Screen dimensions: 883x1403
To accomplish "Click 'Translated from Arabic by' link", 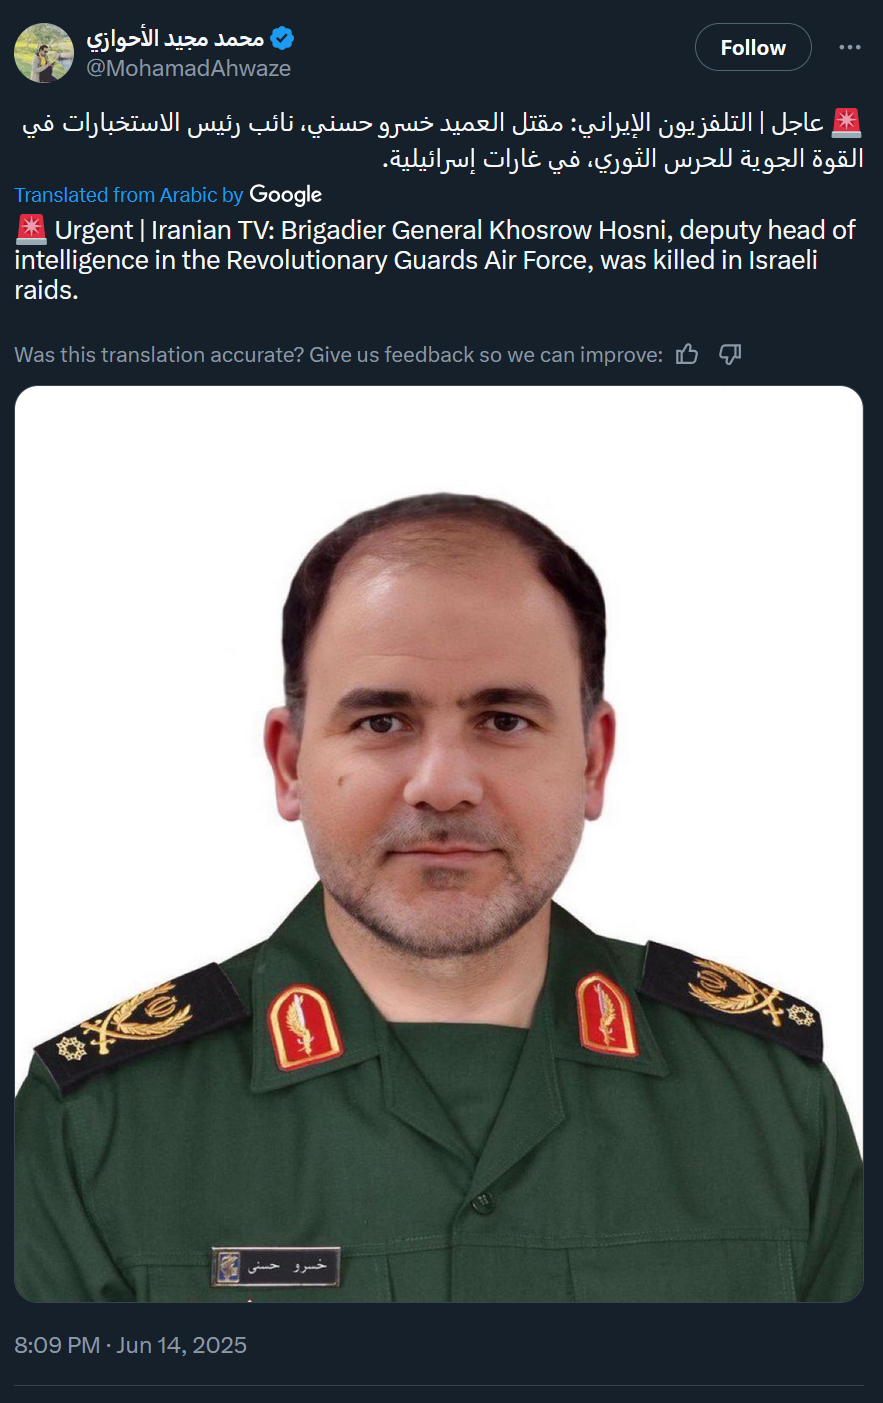I will tap(129, 195).
